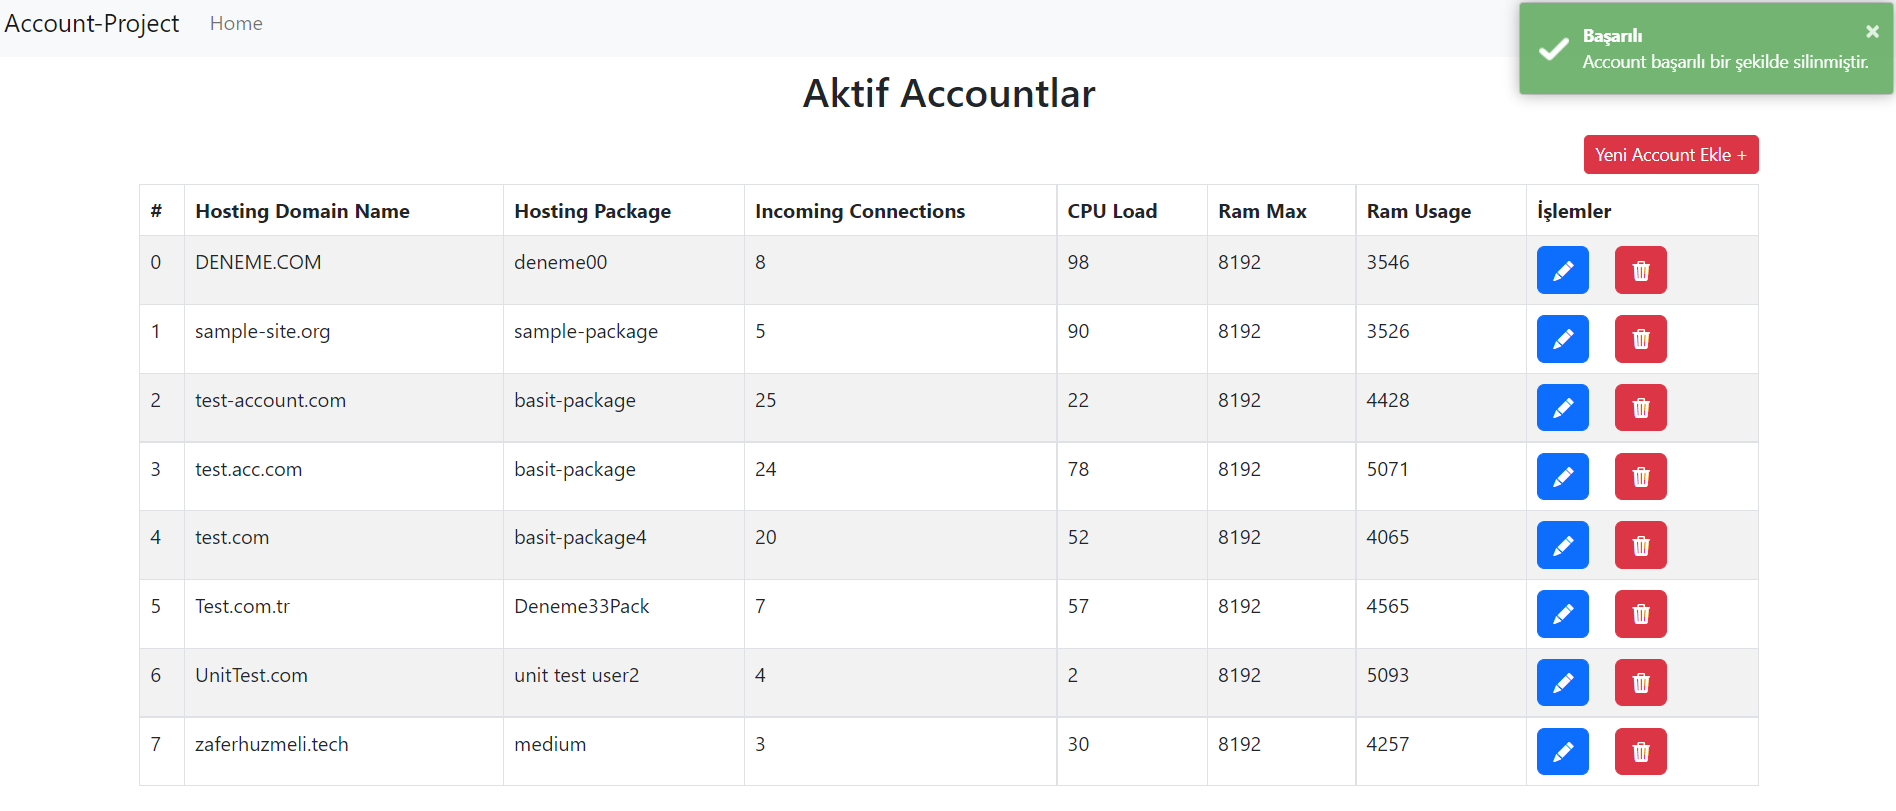Click the Yeni Account Ekle + button
The image size is (1896, 811).
[x=1670, y=155]
